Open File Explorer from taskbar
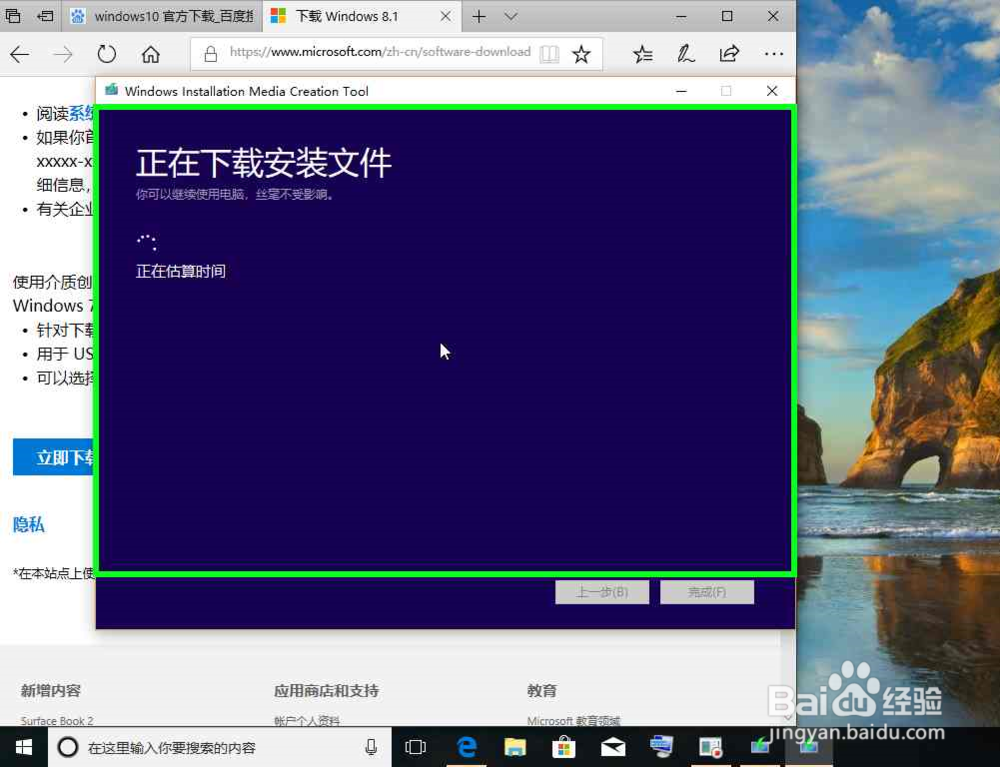This screenshot has height=767, width=1000. [515, 747]
